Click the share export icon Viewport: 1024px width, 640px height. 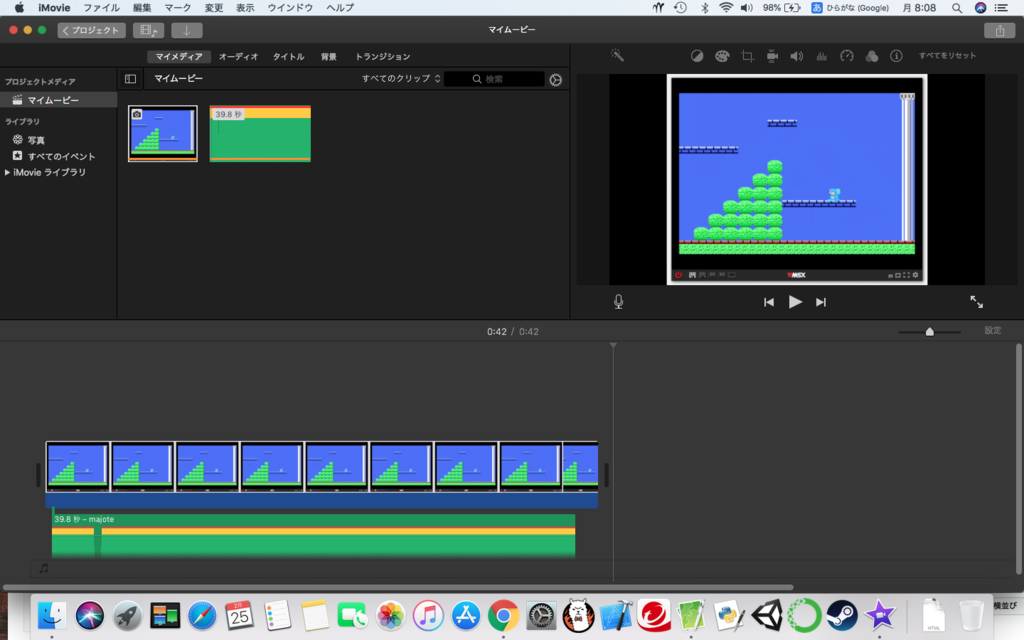(999, 31)
